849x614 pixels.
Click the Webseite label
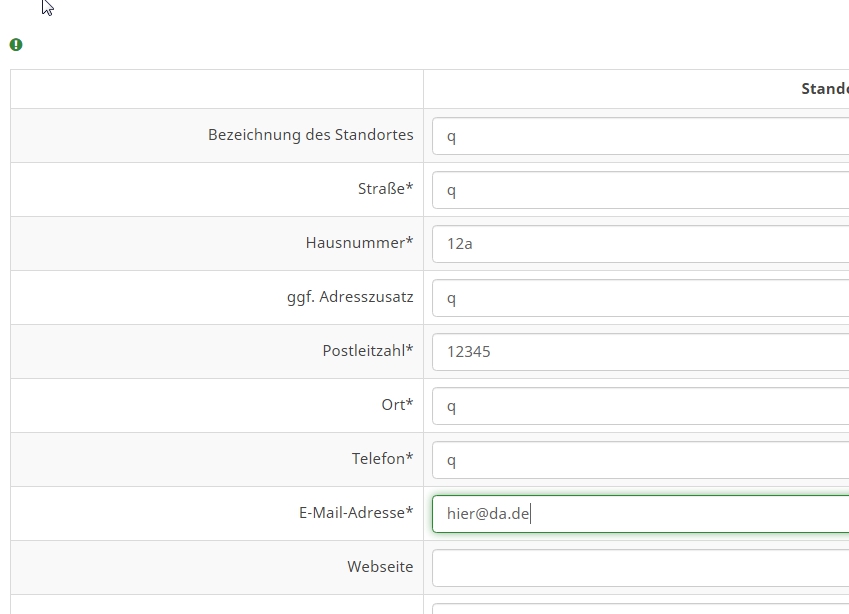(380, 567)
